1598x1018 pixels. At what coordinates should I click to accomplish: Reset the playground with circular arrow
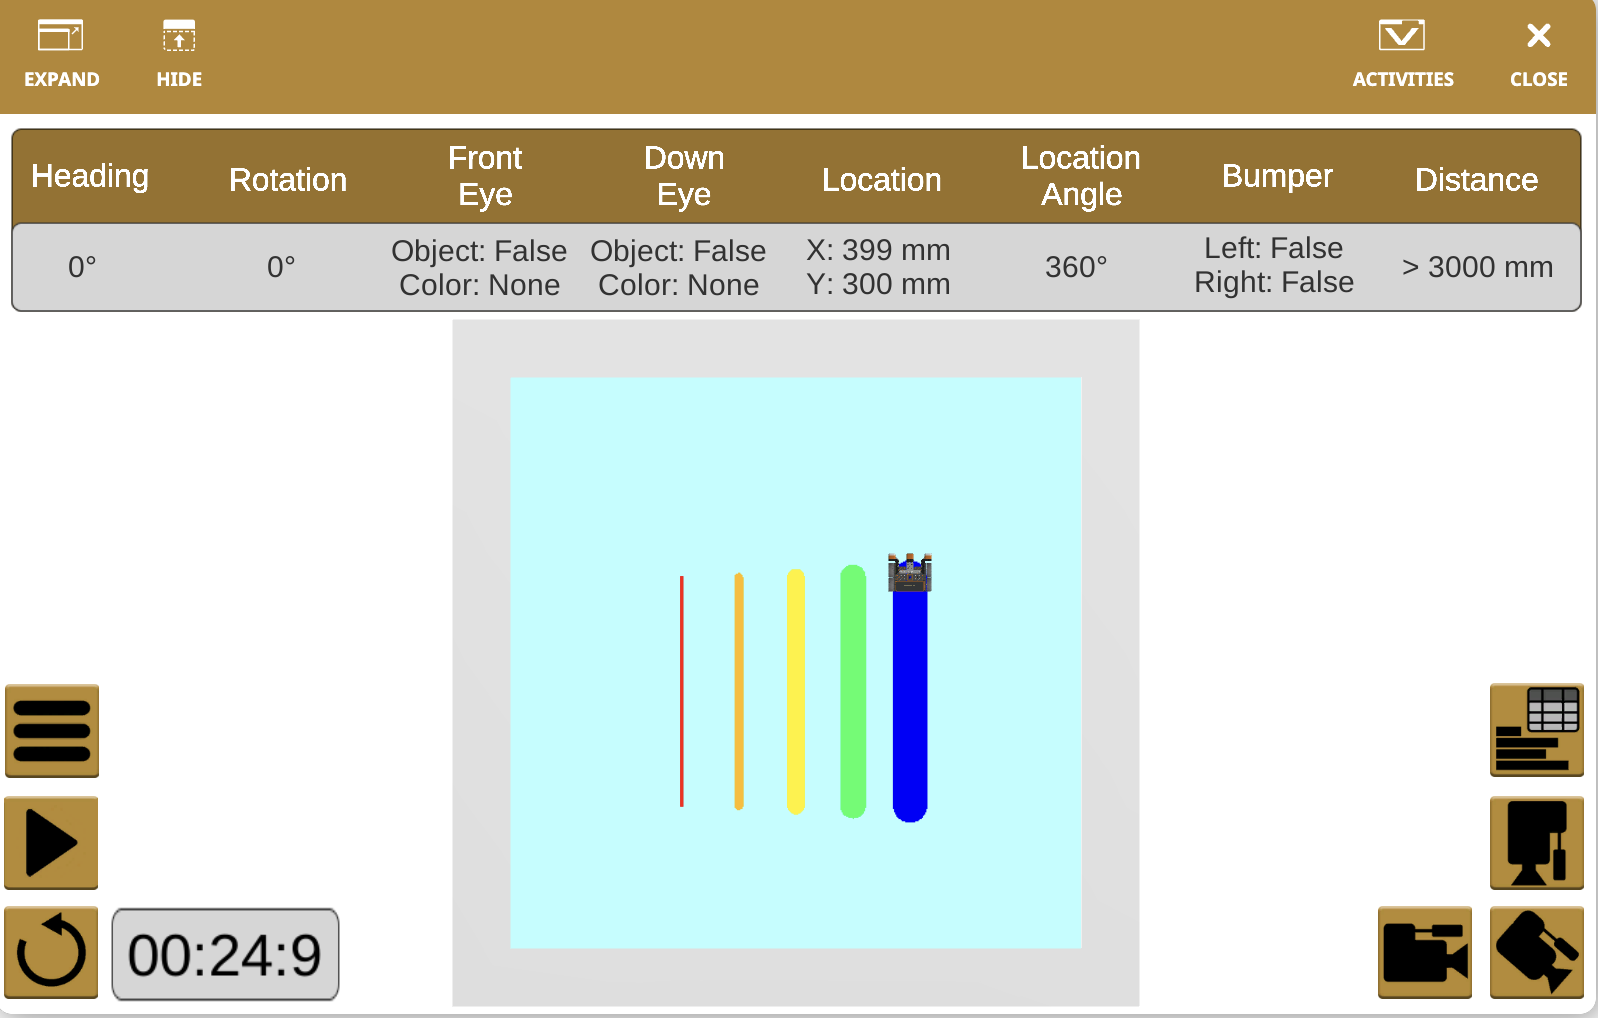[52, 953]
